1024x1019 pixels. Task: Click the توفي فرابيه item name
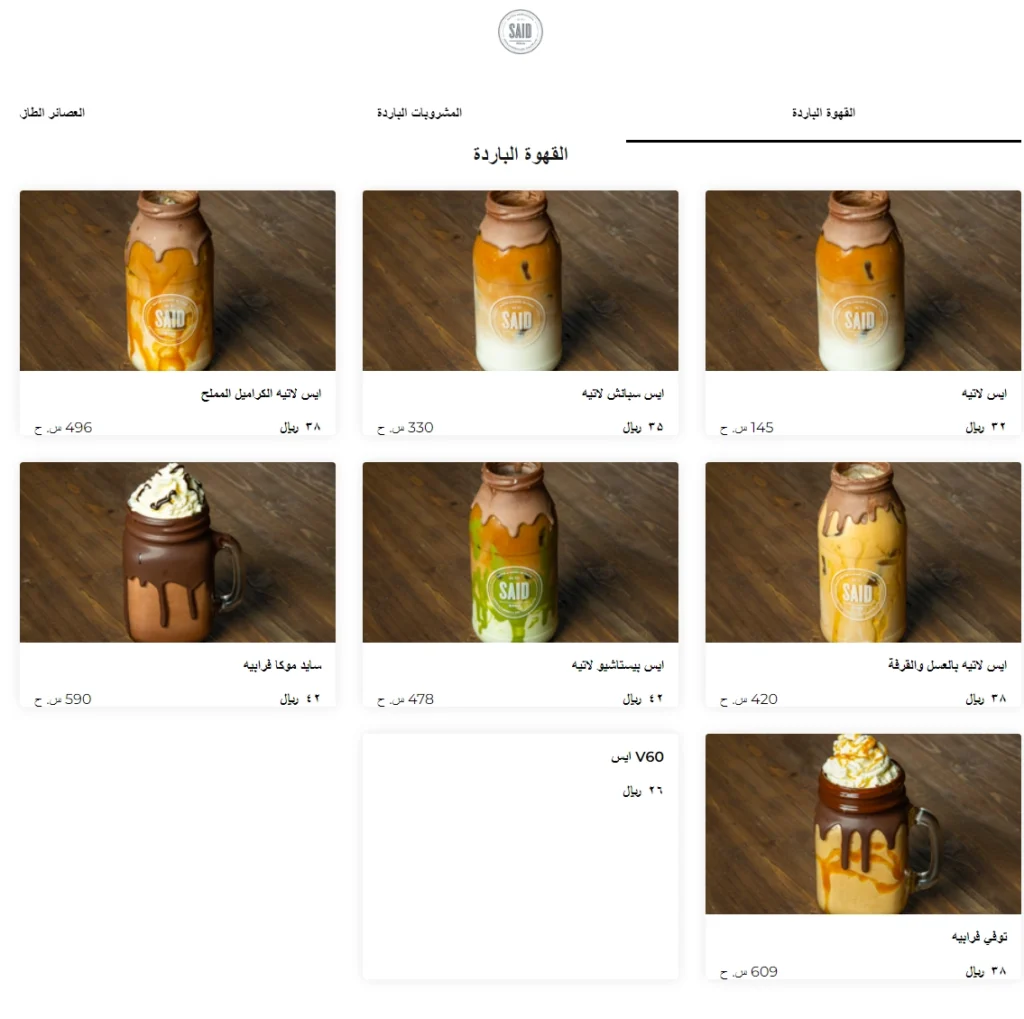[979, 937]
